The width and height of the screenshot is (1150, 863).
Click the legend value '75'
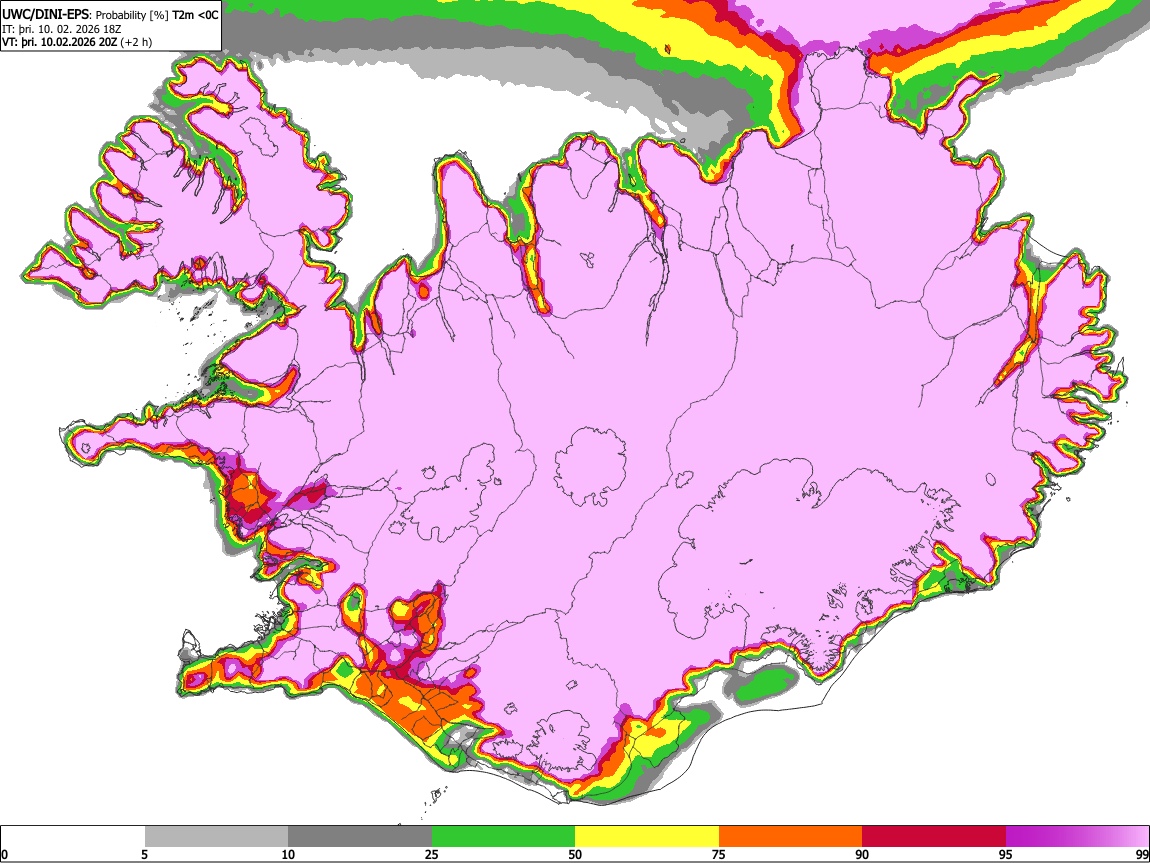click(719, 855)
